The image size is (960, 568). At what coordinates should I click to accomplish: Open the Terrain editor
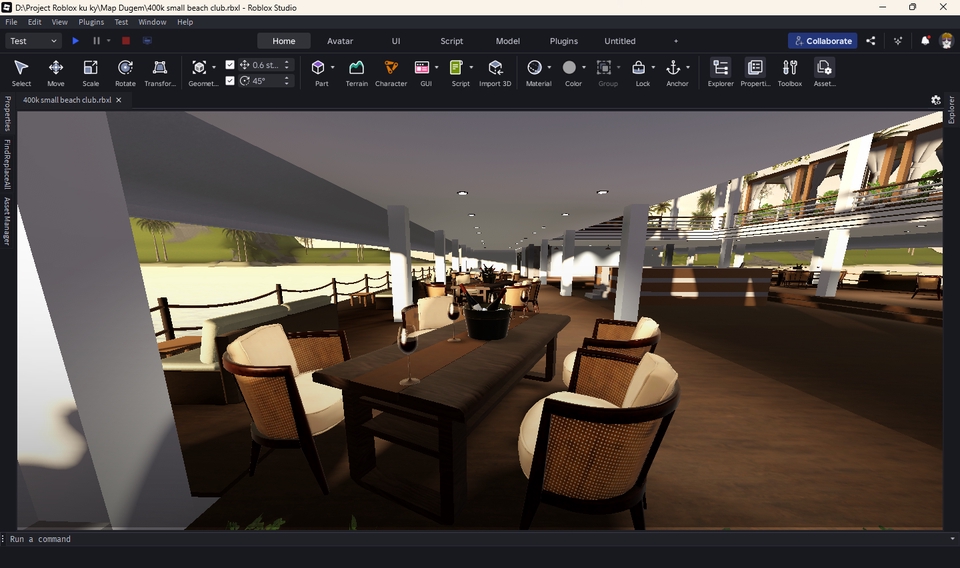click(x=356, y=68)
